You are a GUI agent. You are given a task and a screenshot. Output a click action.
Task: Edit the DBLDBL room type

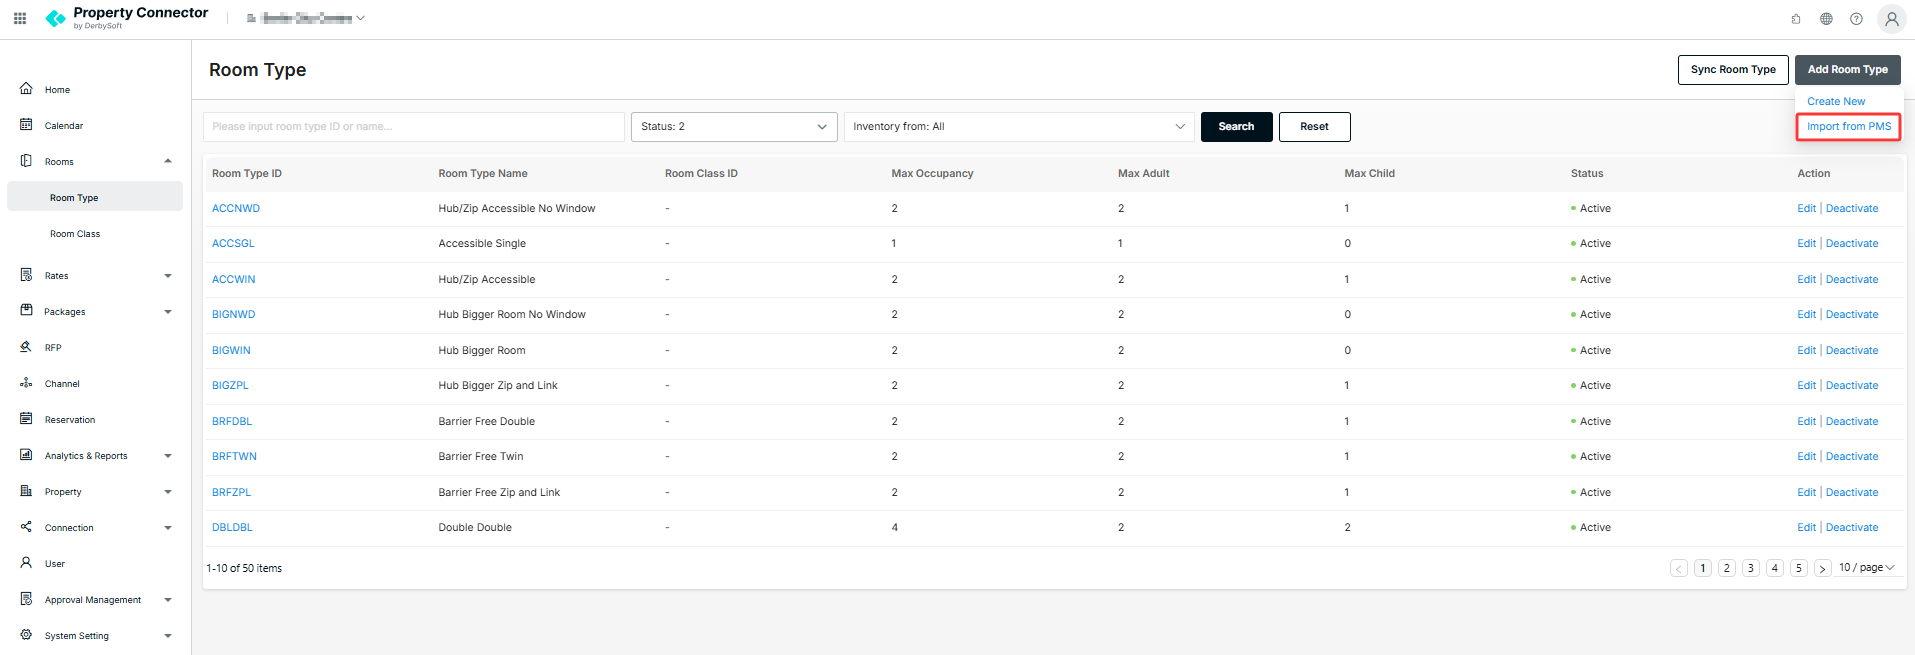1806,527
